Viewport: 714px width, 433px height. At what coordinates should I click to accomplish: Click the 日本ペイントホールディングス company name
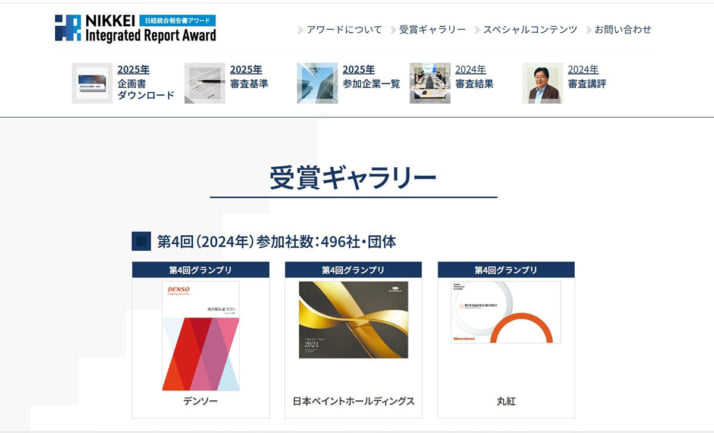click(x=353, y=401)
